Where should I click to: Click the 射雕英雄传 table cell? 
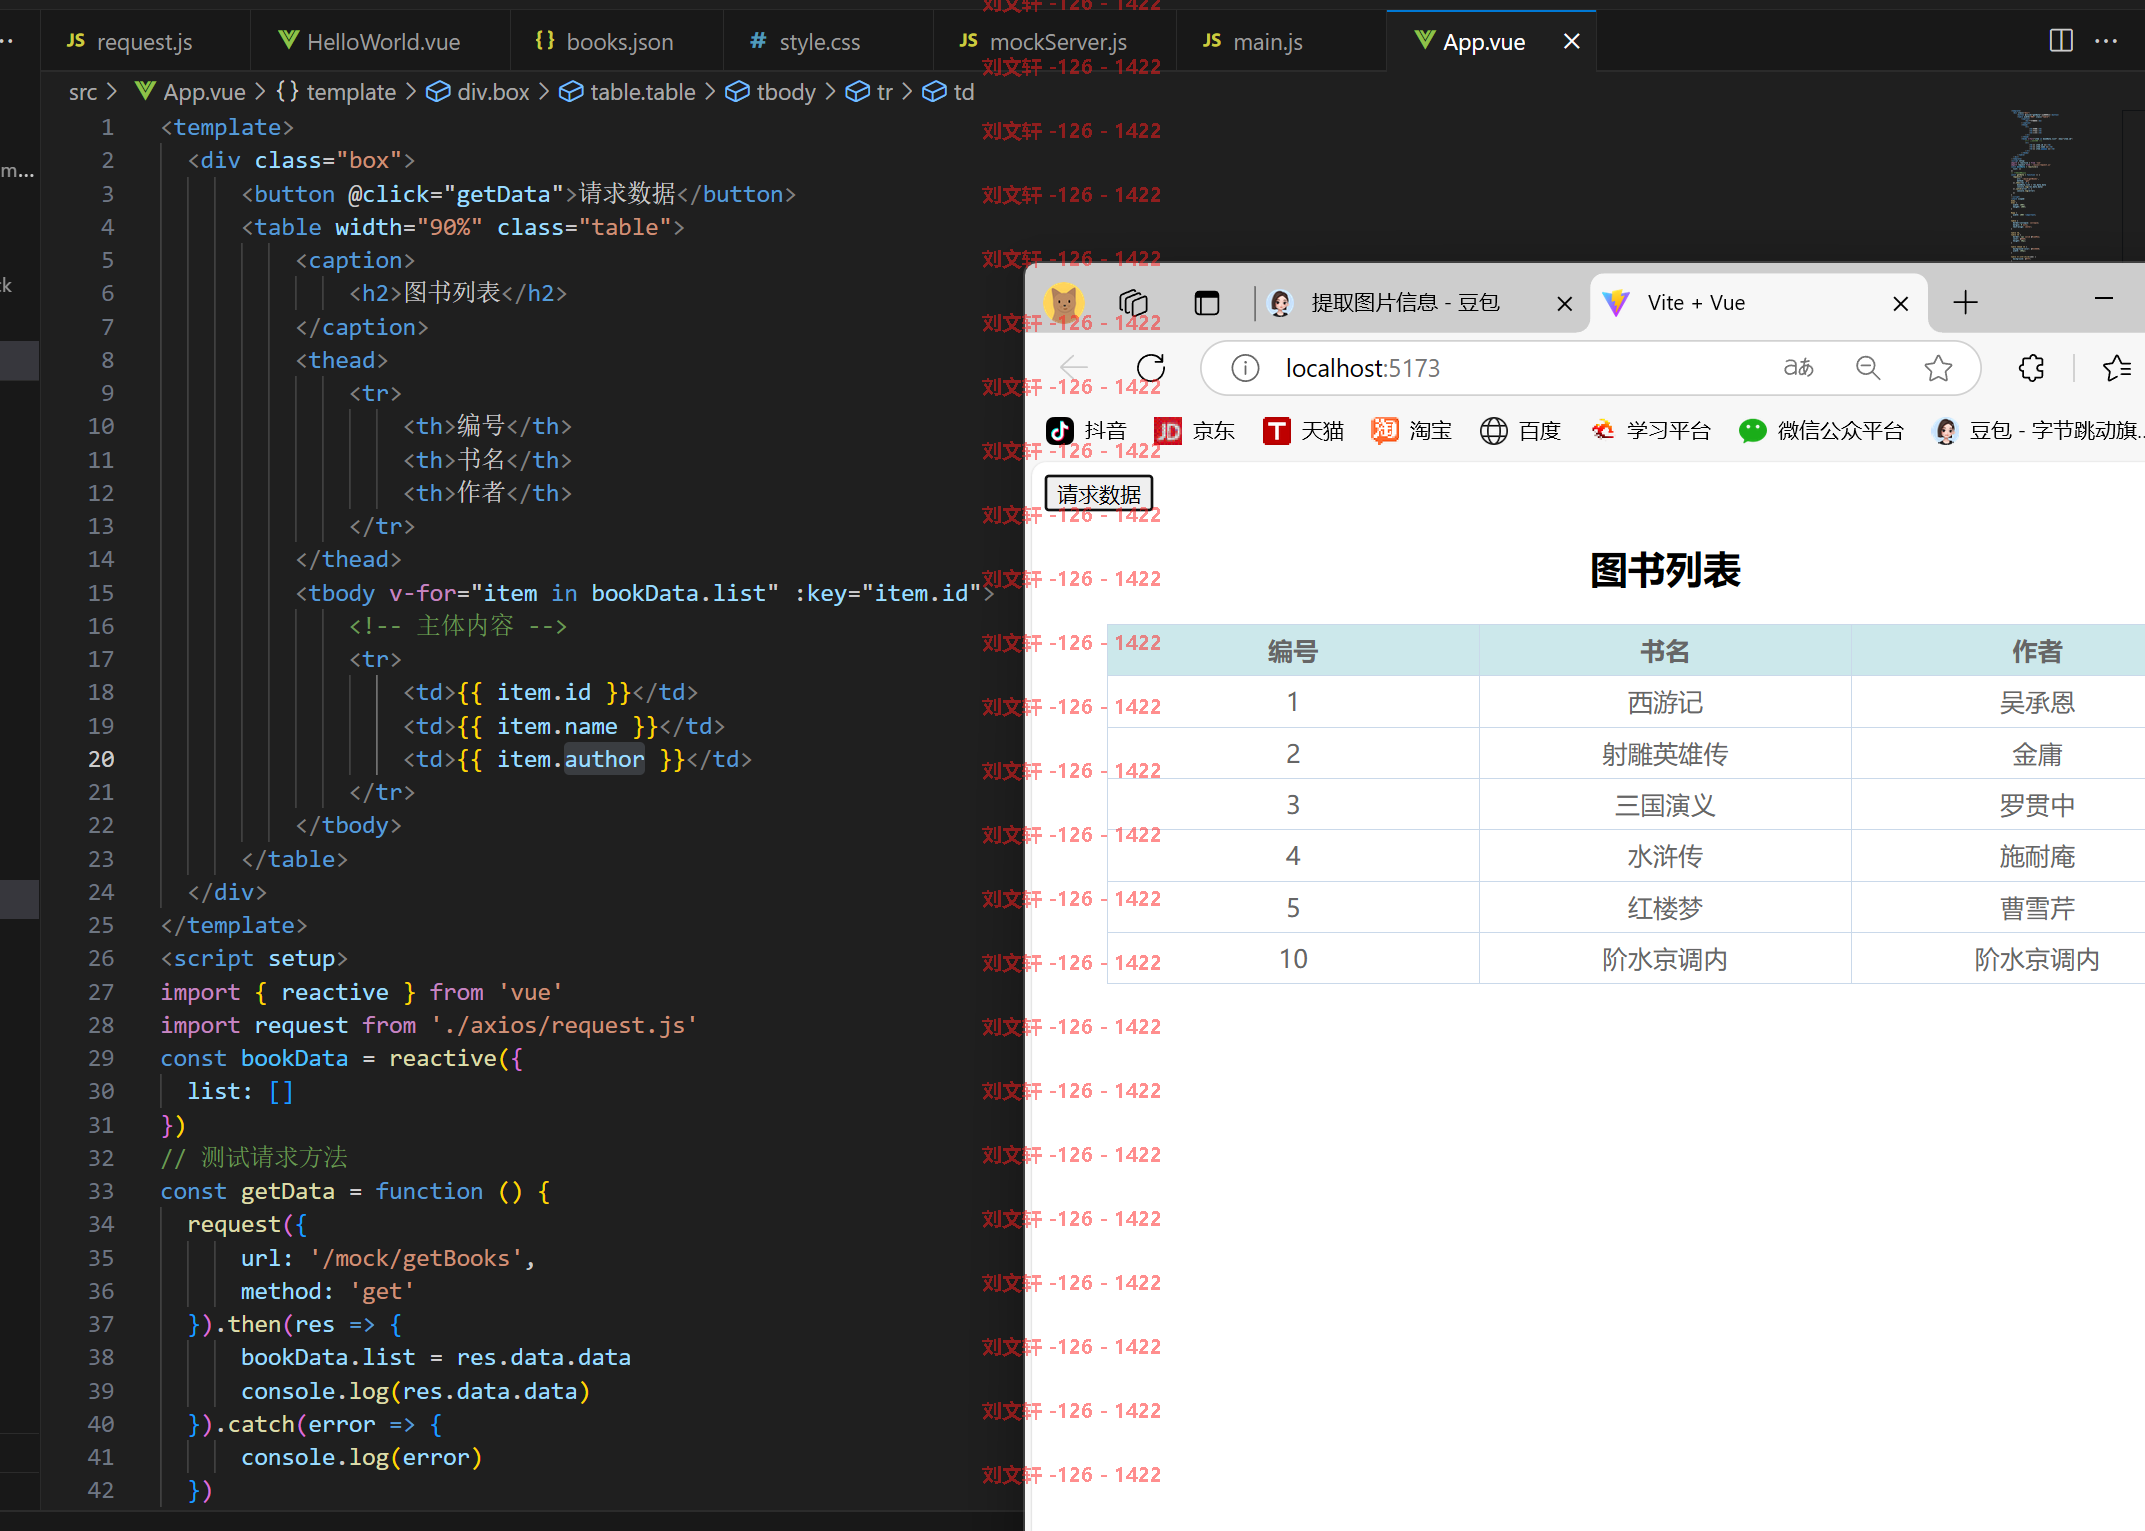[x=1665, y=754]
